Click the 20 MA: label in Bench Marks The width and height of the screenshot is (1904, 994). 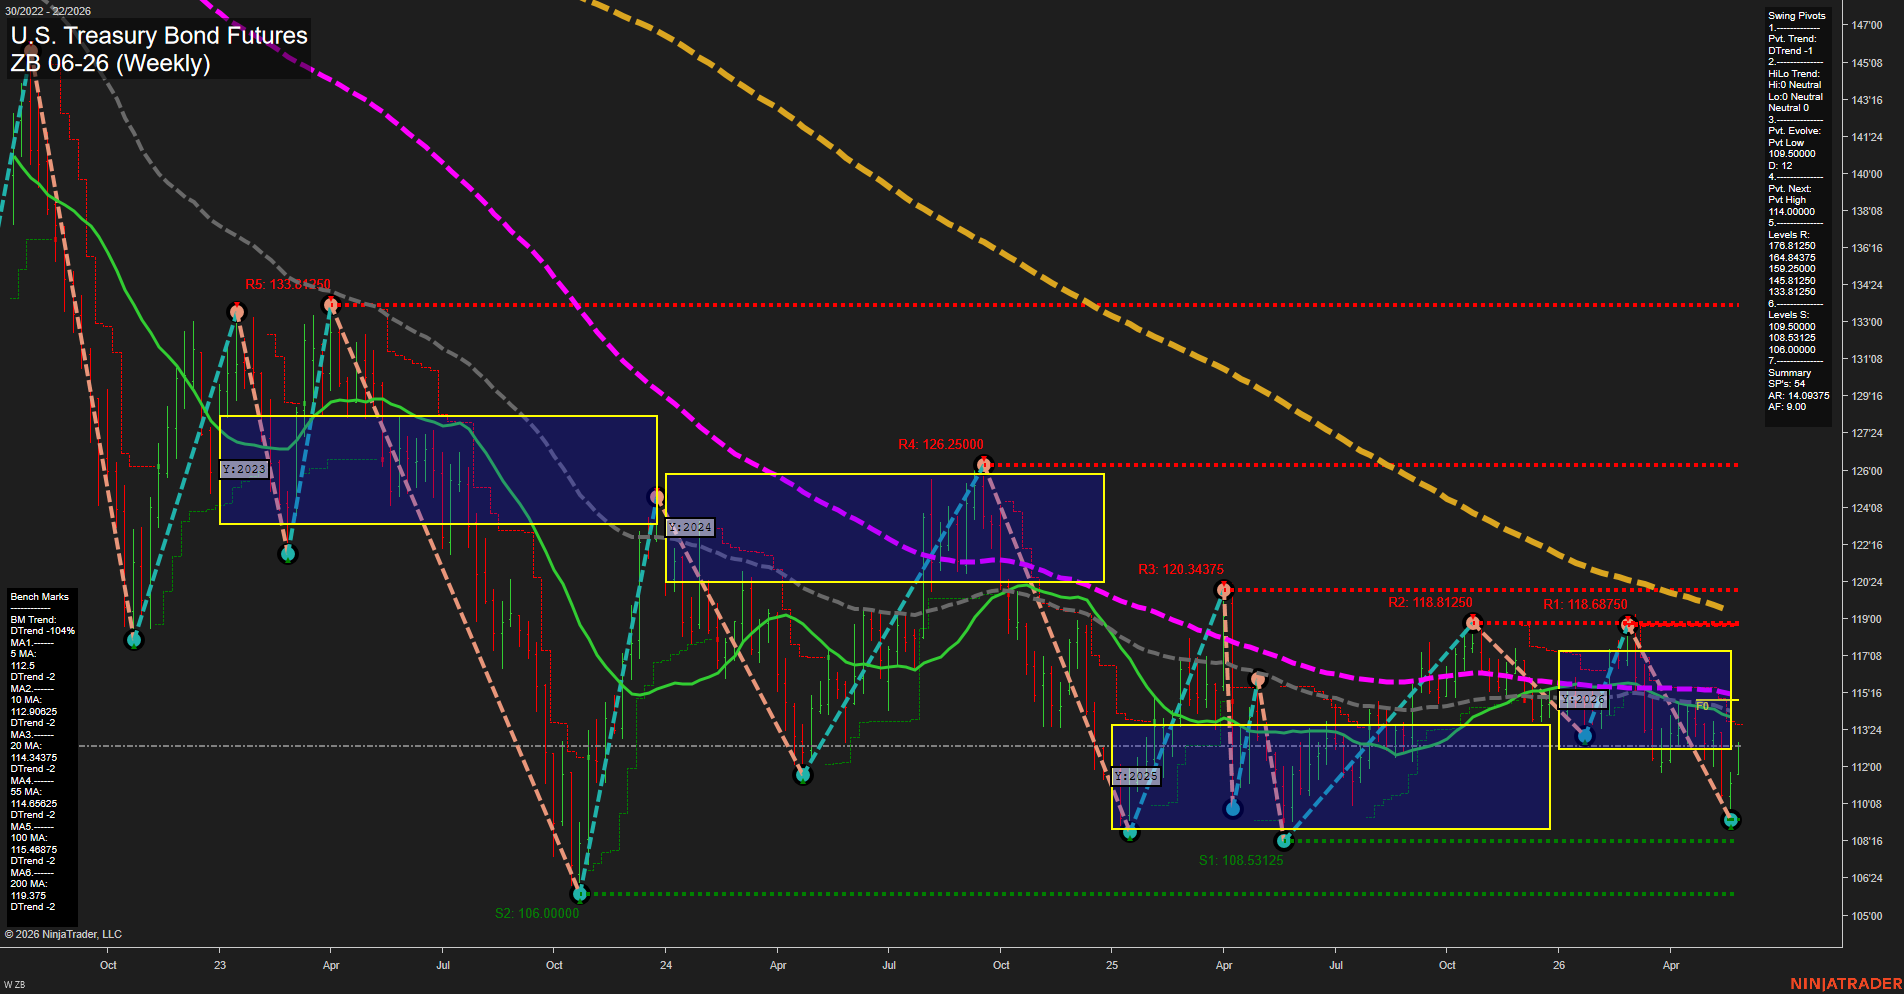click(26, 746)
